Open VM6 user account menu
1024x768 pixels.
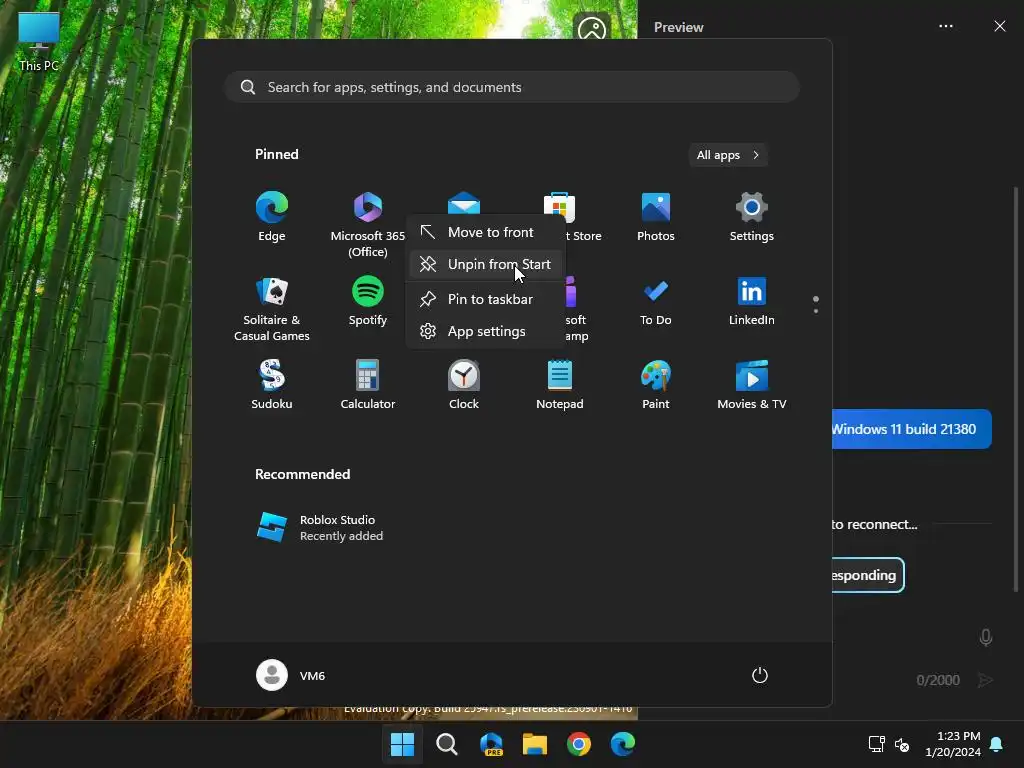pyautogui.click(x=291, y=675)
